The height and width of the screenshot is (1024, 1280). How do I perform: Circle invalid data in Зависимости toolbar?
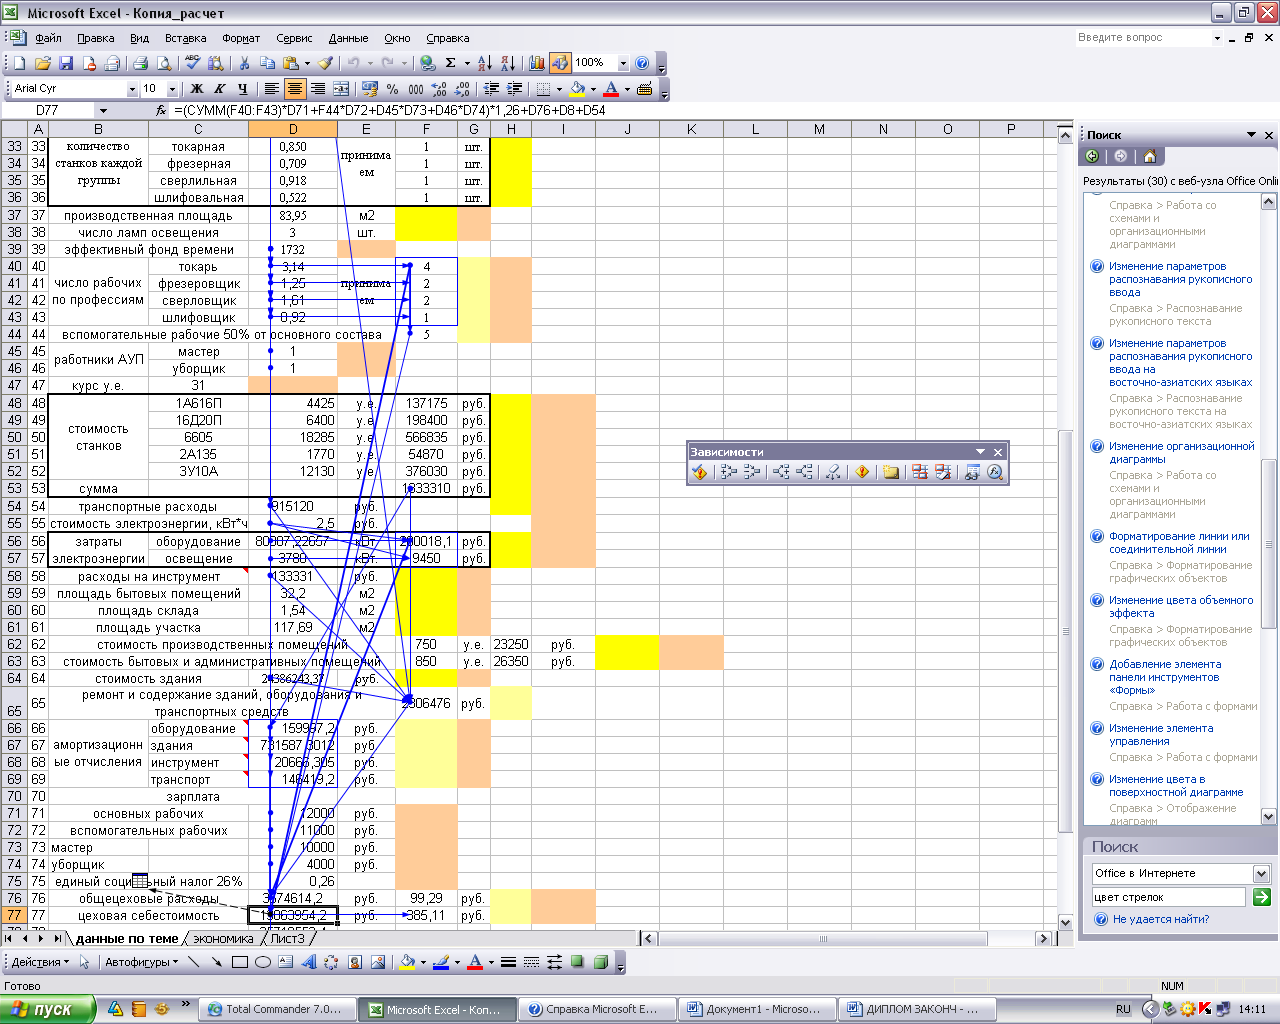[x=920, y=472]
